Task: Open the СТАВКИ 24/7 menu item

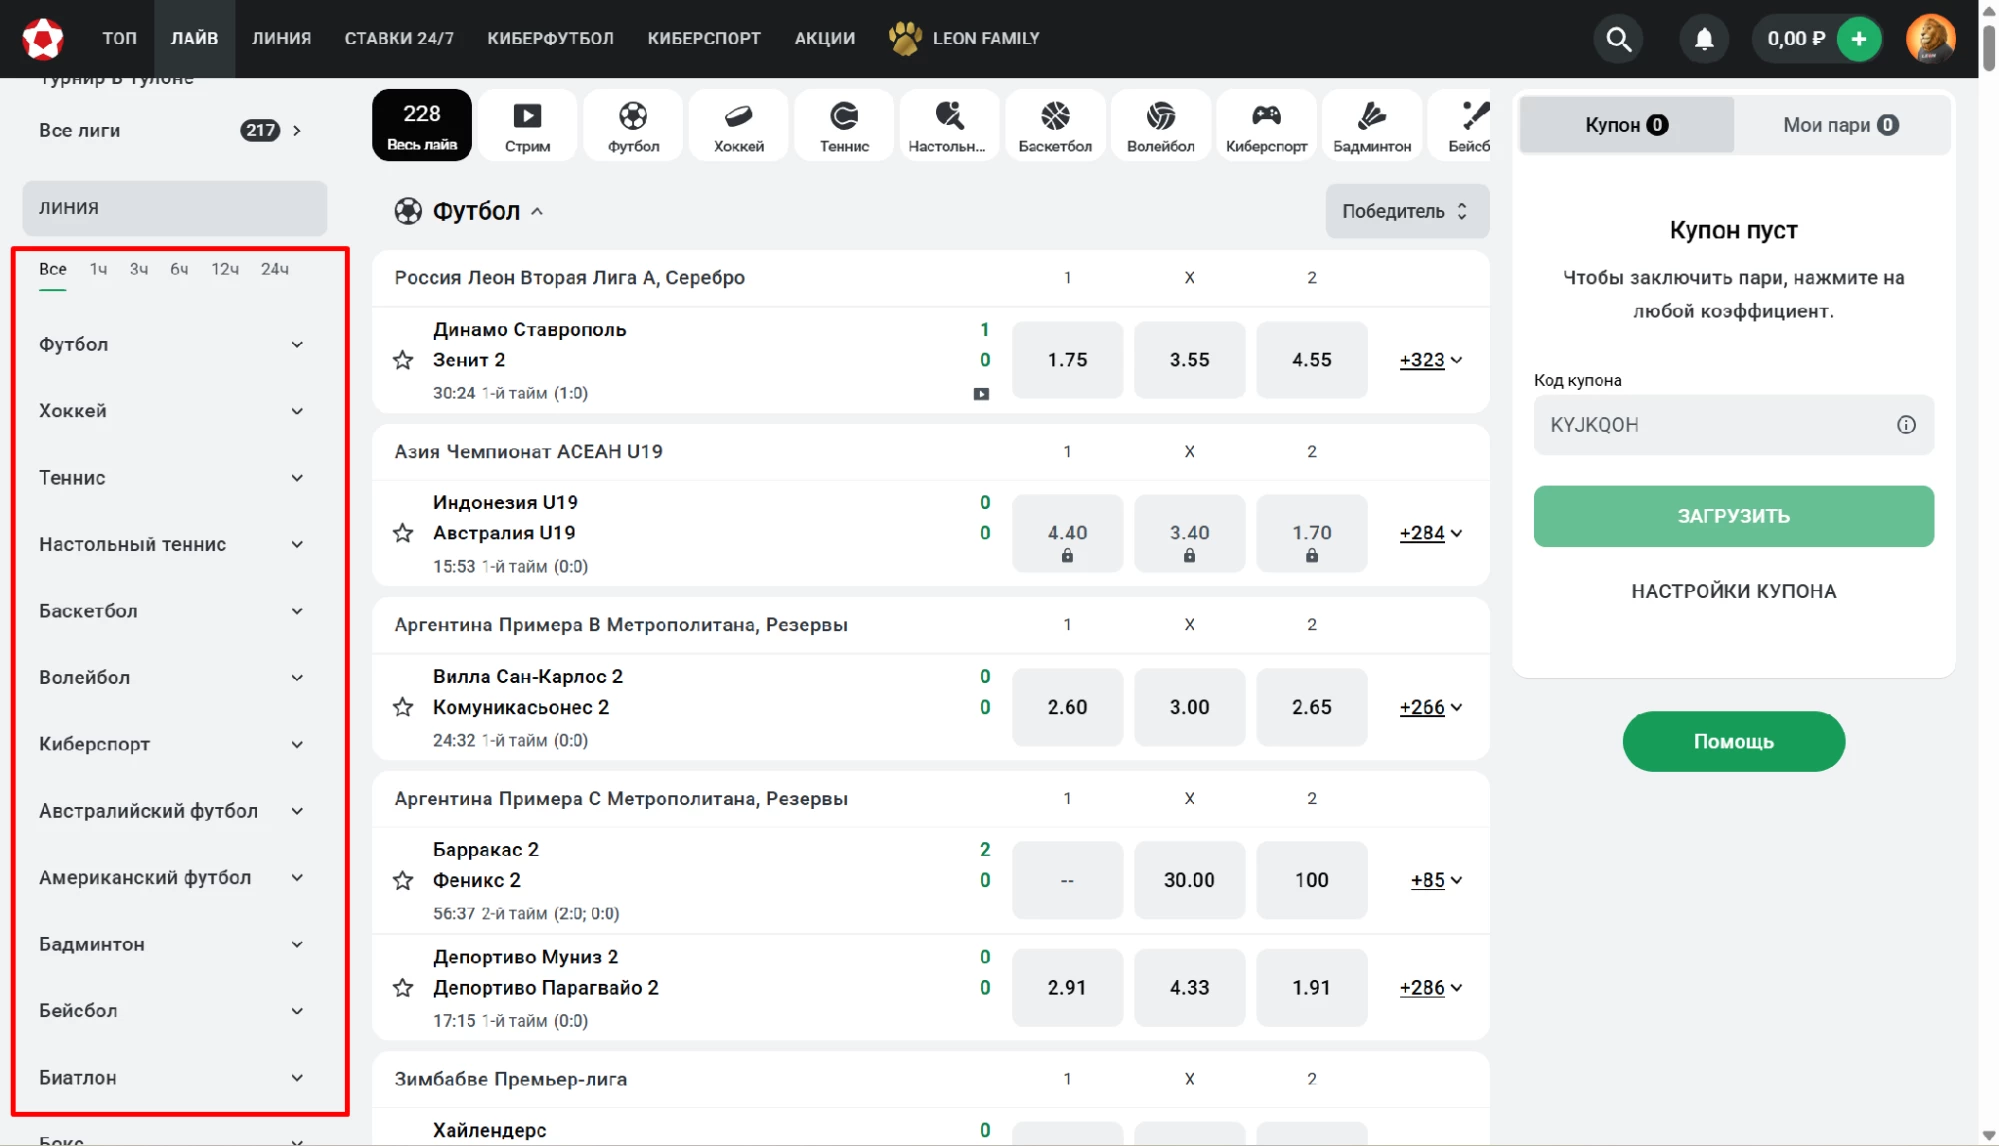Action: (x=399, y=38)
